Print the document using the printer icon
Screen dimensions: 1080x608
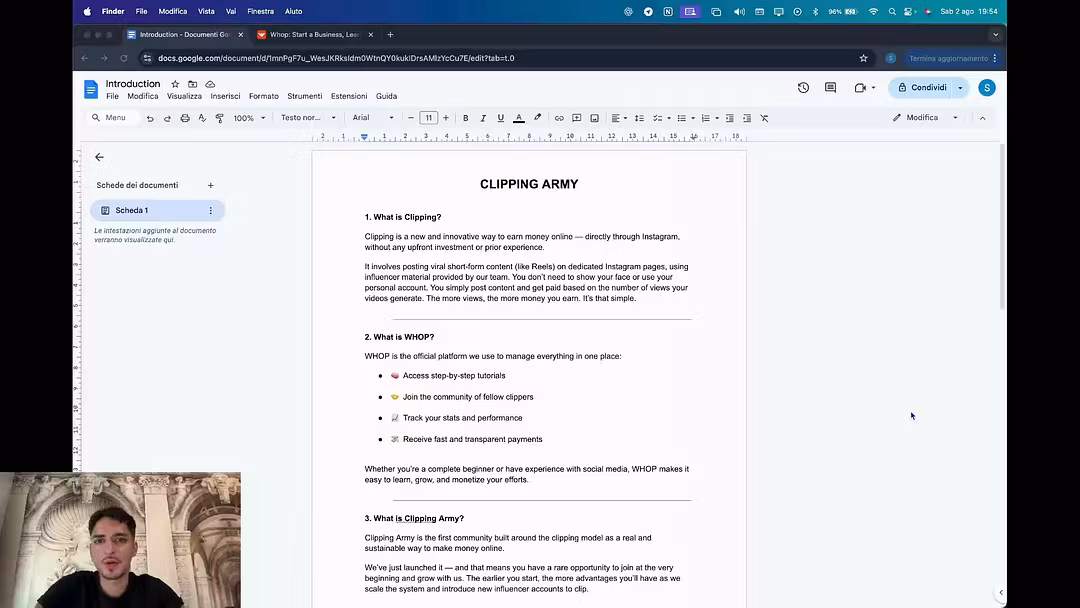pos(185,118)
